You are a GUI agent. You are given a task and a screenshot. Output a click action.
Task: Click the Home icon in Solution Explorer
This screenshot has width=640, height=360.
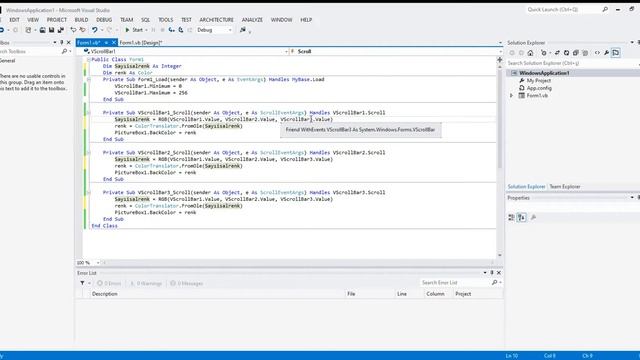[x=530, y=53]
